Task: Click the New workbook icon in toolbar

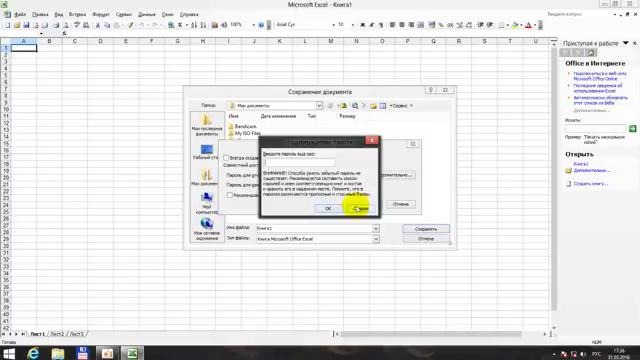Action: point(7,25)
